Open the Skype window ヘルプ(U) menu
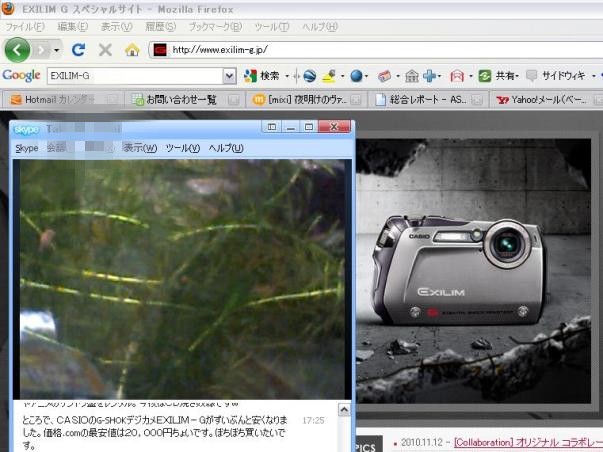Viewport: 603px width, 452px height. pyautogui.click(x=226, y=148)
